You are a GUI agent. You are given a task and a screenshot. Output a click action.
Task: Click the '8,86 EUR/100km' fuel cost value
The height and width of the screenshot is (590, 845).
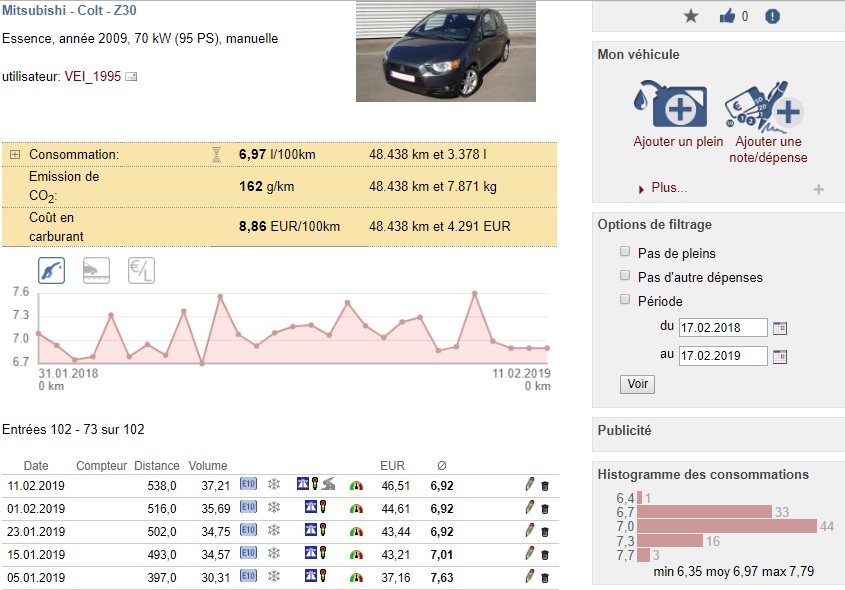point(289,226)
